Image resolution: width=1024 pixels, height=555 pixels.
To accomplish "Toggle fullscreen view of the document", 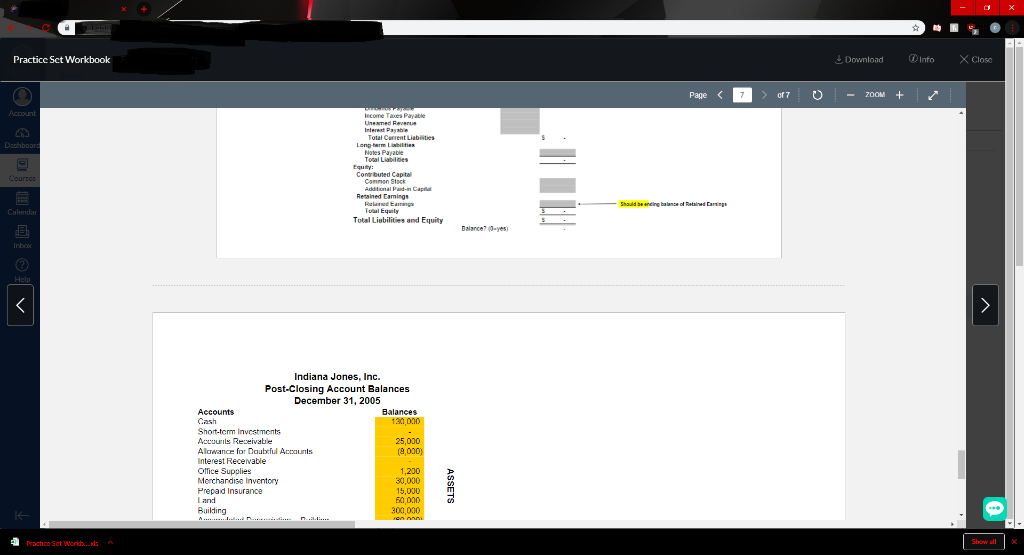I will pos(933,95).
